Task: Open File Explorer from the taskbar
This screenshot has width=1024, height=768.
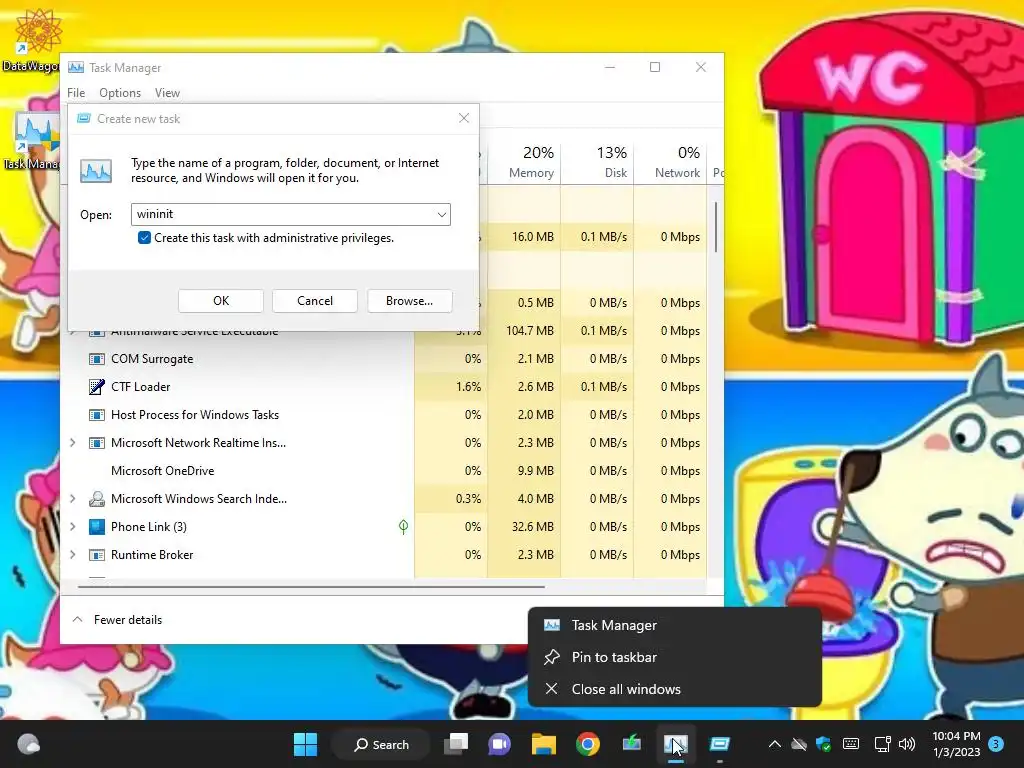Action: (543, 744)
